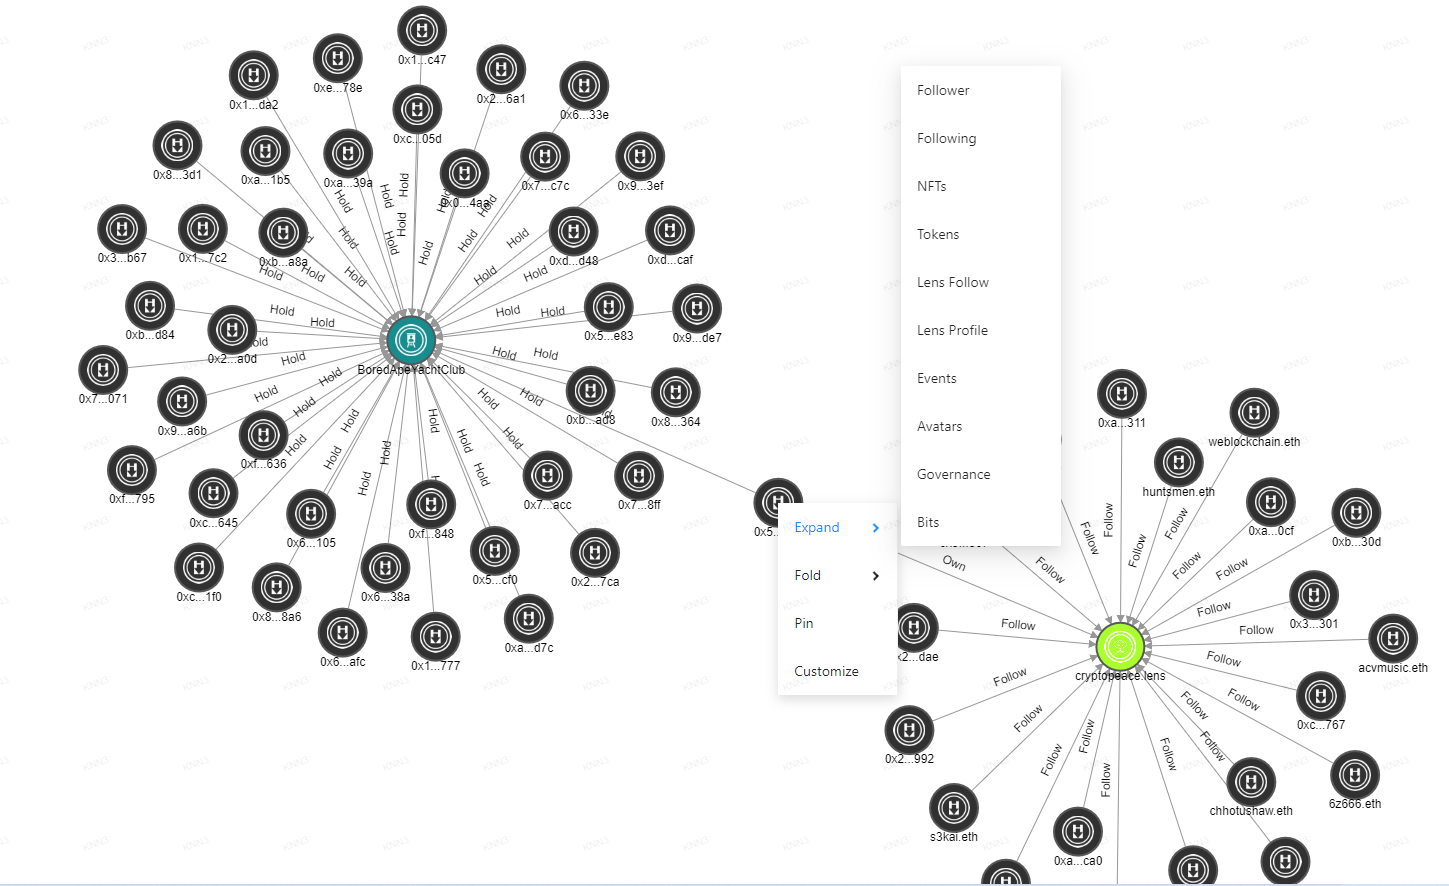Select Lens Follow in the submenu
The image size is (1449, 886).
tap(980, 282)
